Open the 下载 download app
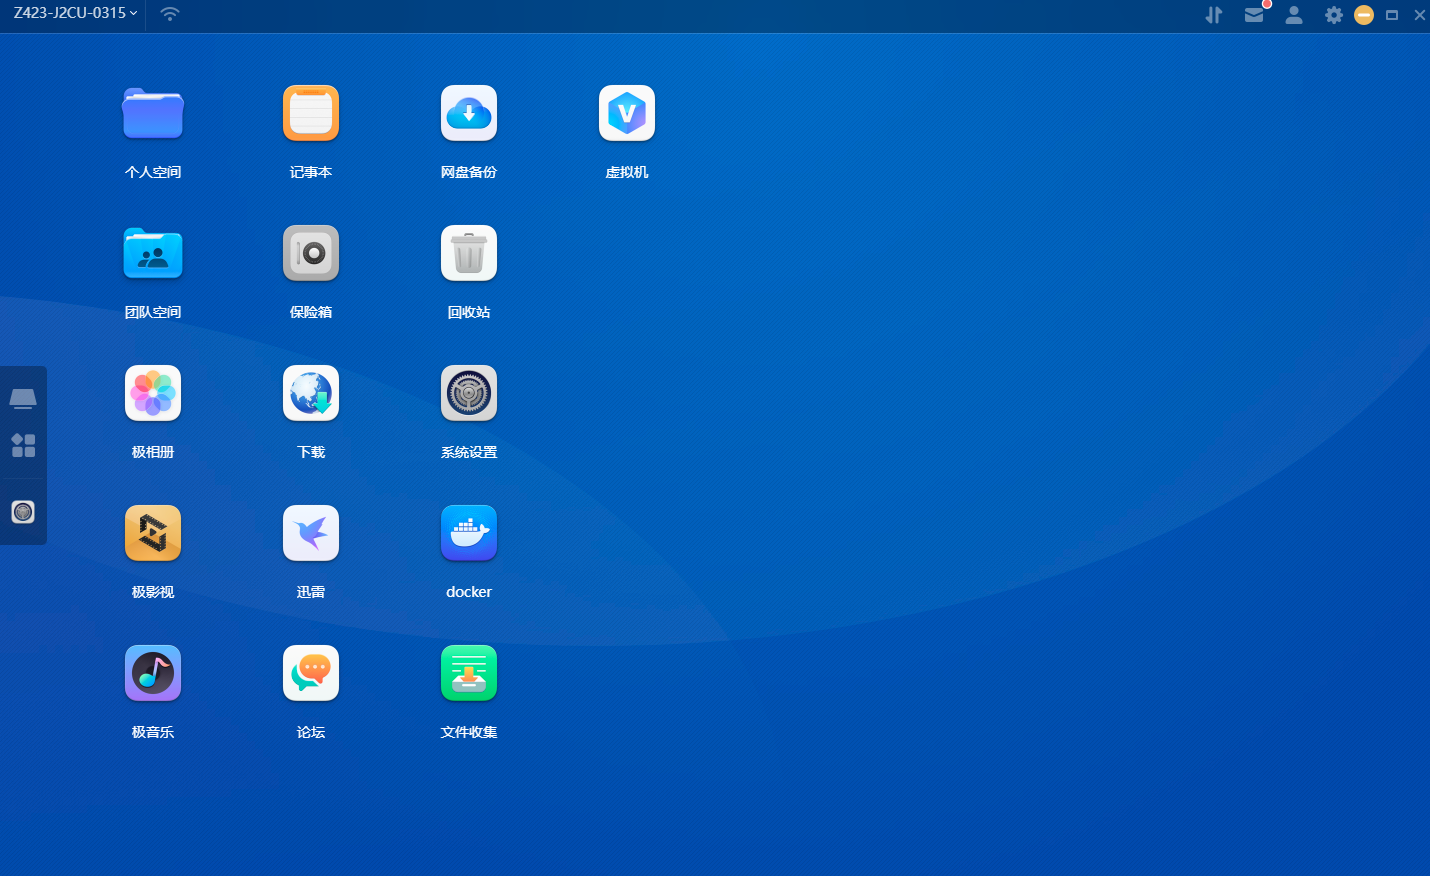 [x=311, y=393]
